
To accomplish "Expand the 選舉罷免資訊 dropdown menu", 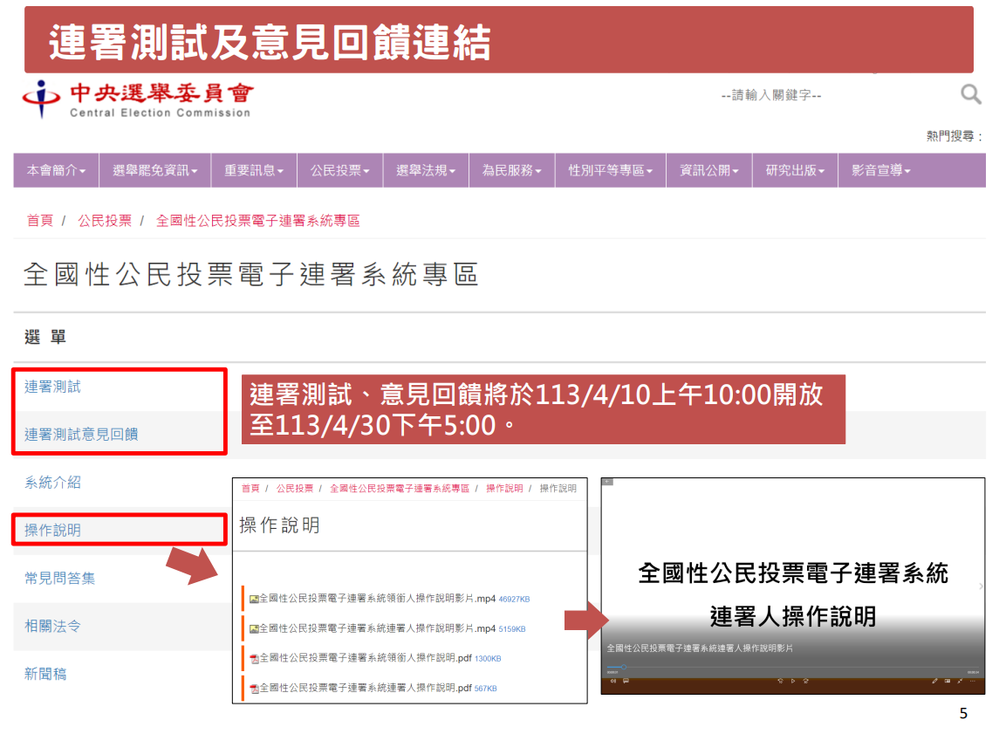I will click(x=155, y=171).
